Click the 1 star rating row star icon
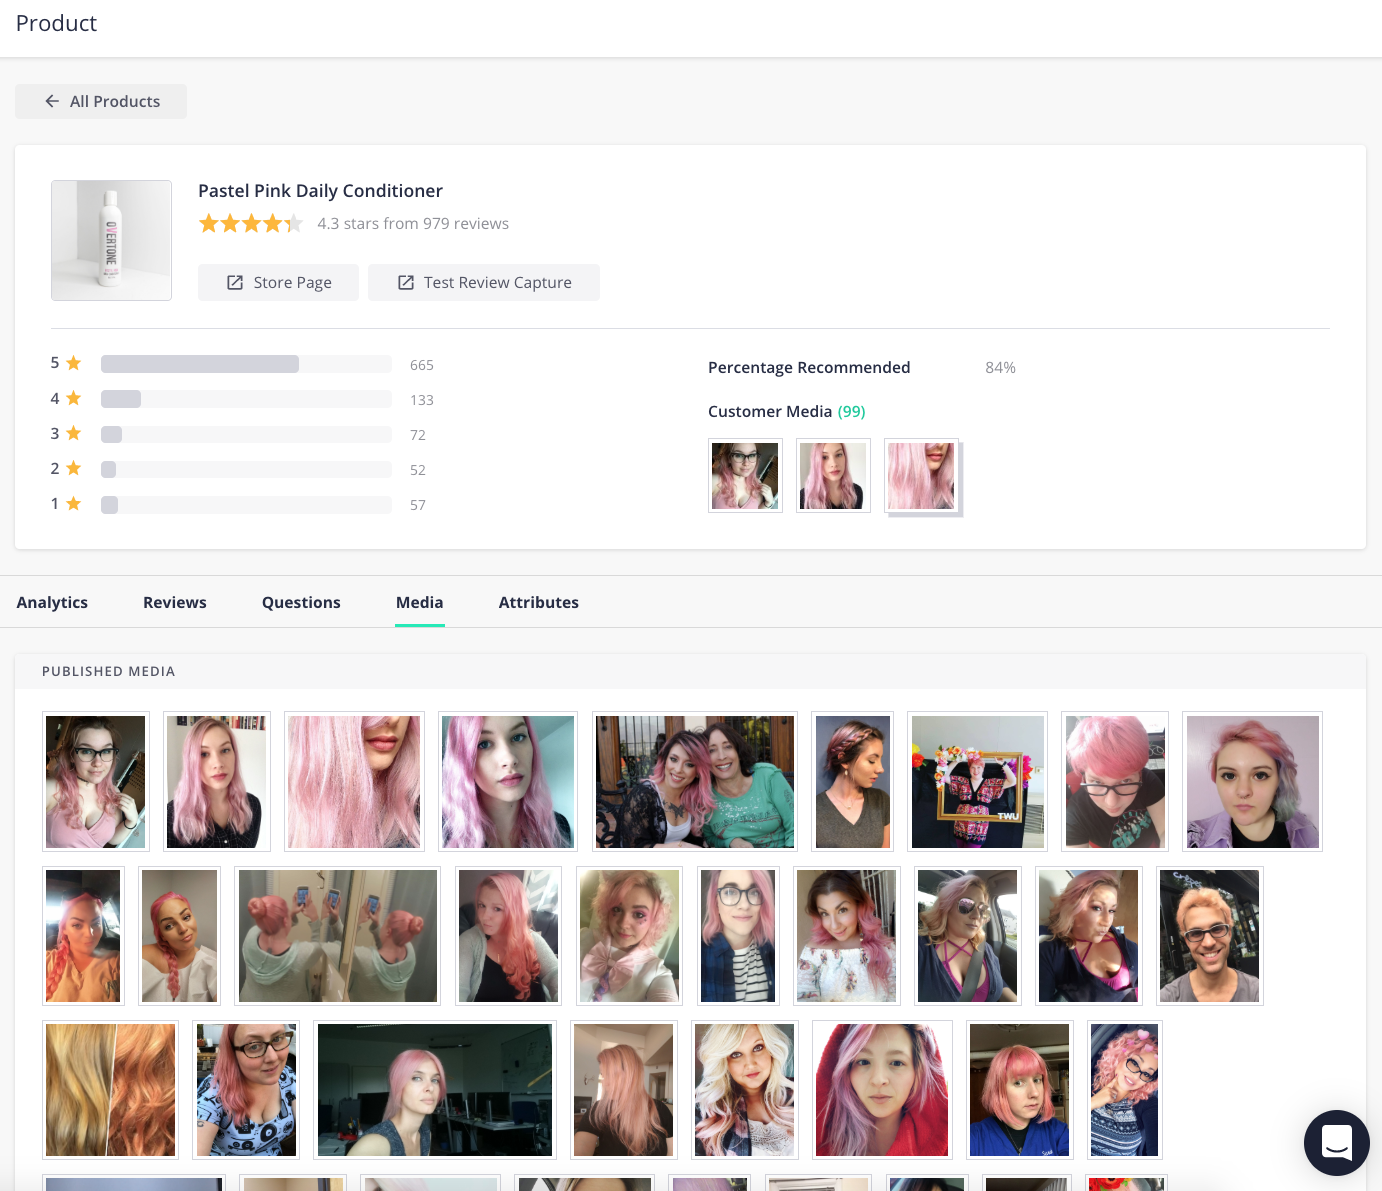This screenshot has height=1191, width=1382. pos(73,503)
